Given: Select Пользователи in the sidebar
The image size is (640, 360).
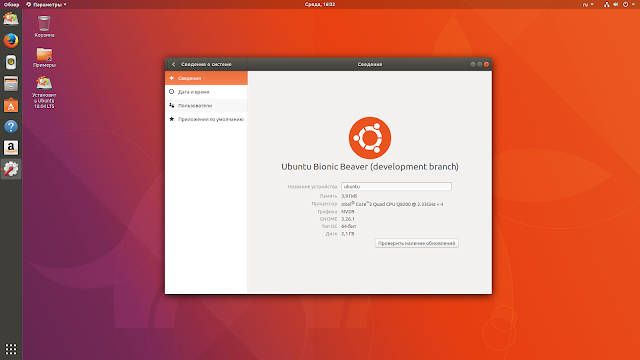Looking at the screenshot, I should pos(206,106).
